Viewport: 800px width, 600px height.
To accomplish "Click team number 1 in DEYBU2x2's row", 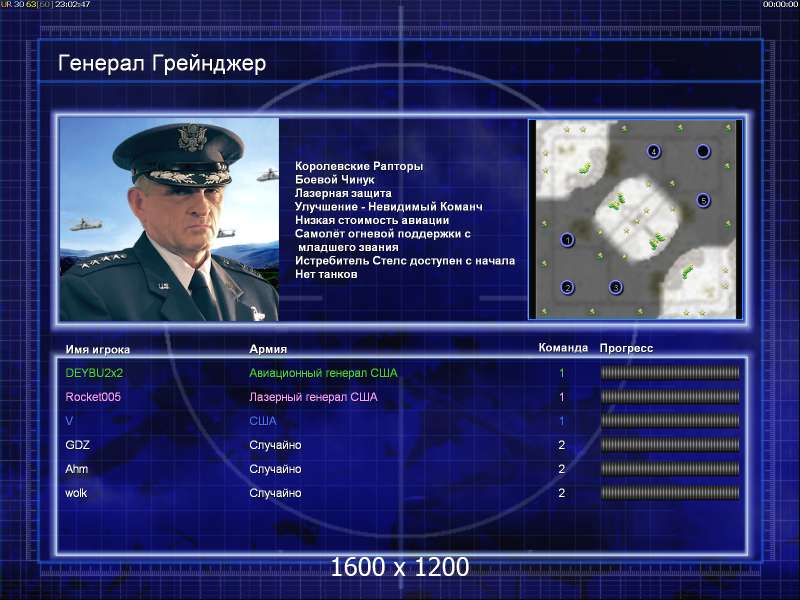I will click(x=562, y=373).
